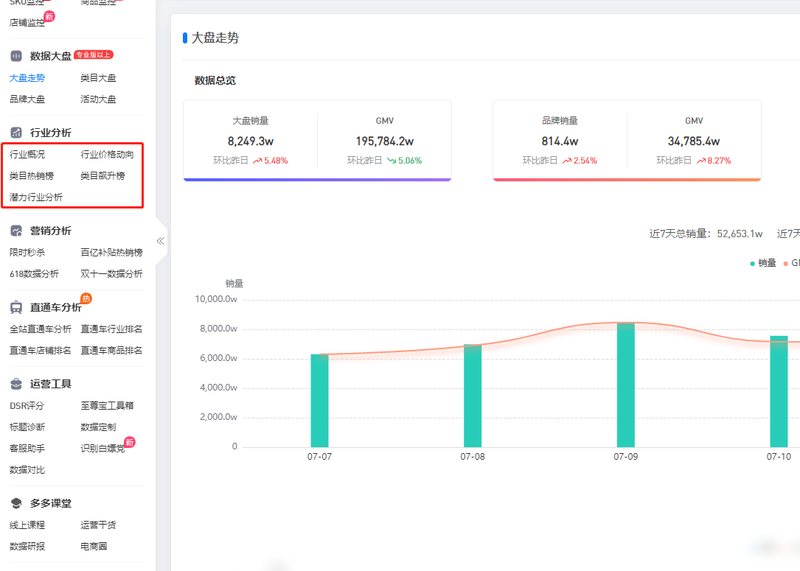The image size is (800, 571).
Task: Click the 直通车分析 bus icon
Action: click(16, 308)
